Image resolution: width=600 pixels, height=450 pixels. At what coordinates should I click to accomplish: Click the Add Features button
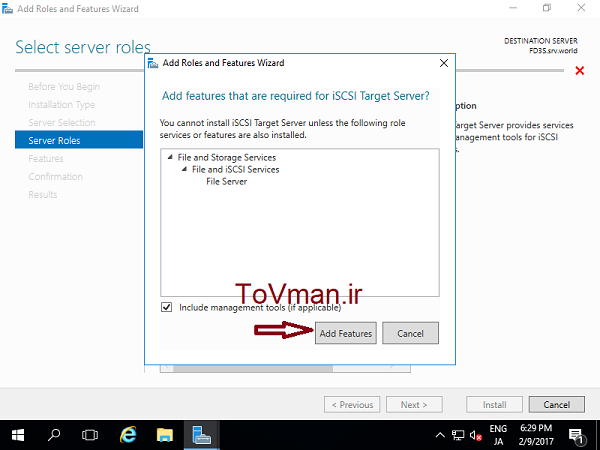coord(345,333)
